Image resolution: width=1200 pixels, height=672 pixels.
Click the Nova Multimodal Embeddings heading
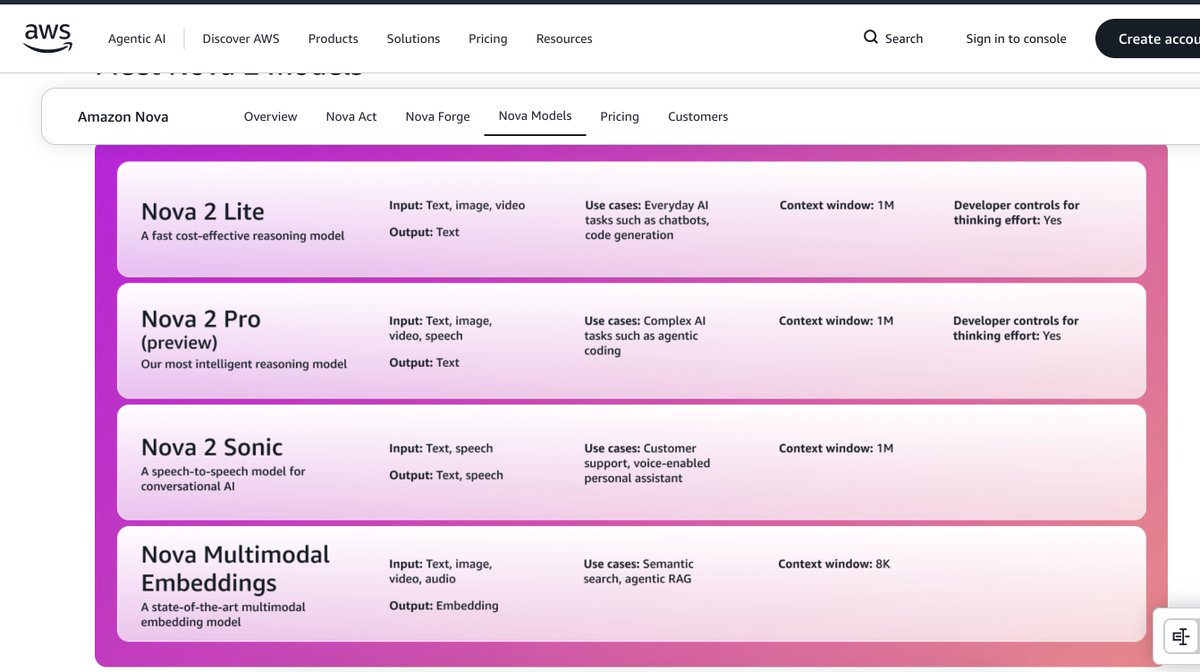tap(235, 568)
